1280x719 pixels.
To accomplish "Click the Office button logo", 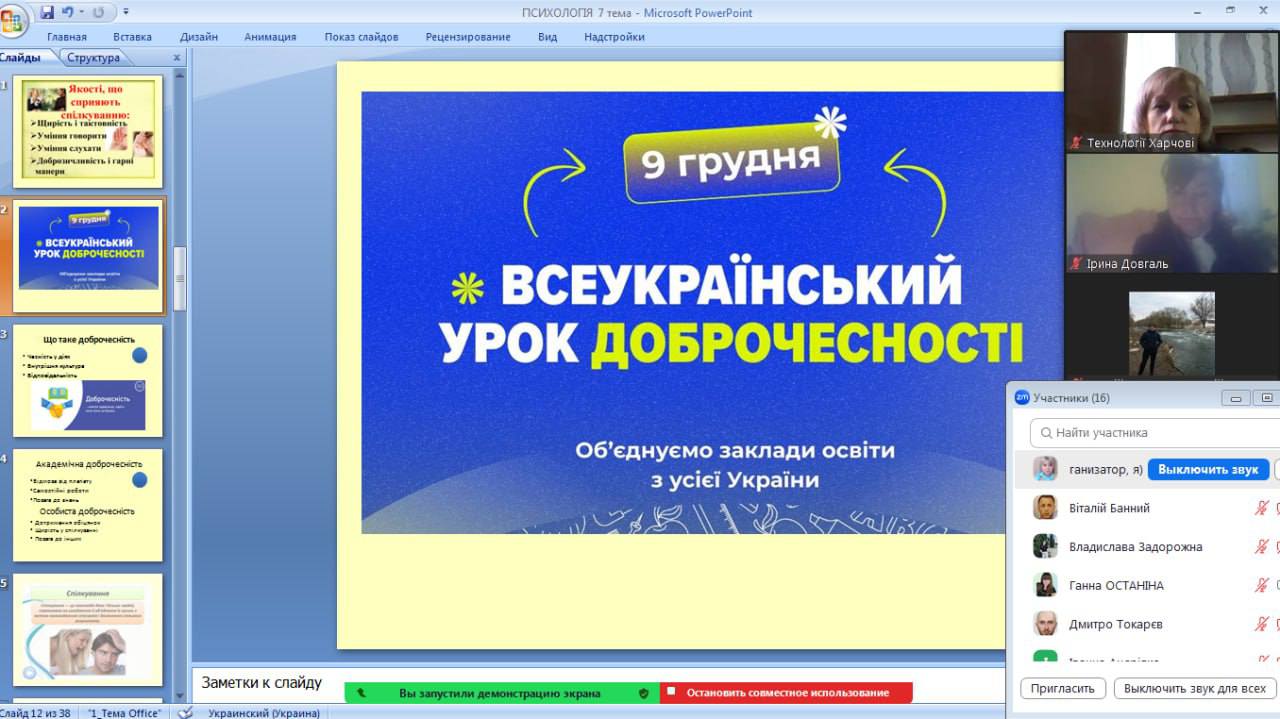I will (14, 21).
